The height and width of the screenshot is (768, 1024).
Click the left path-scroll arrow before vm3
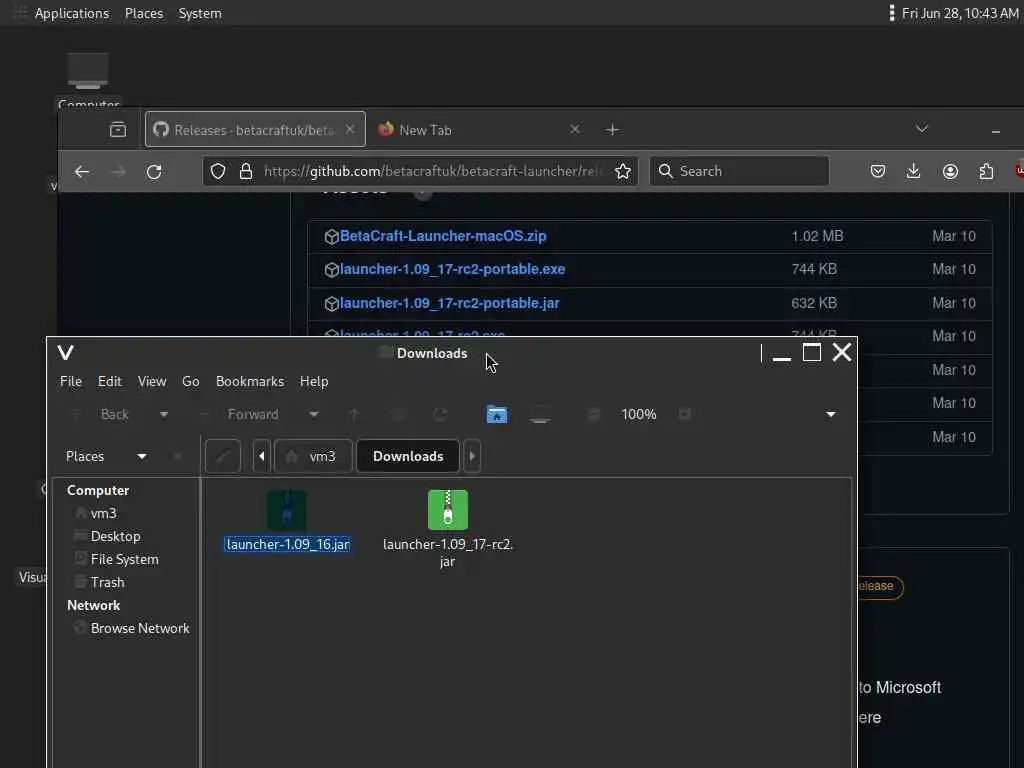click(x=261, y=456)
